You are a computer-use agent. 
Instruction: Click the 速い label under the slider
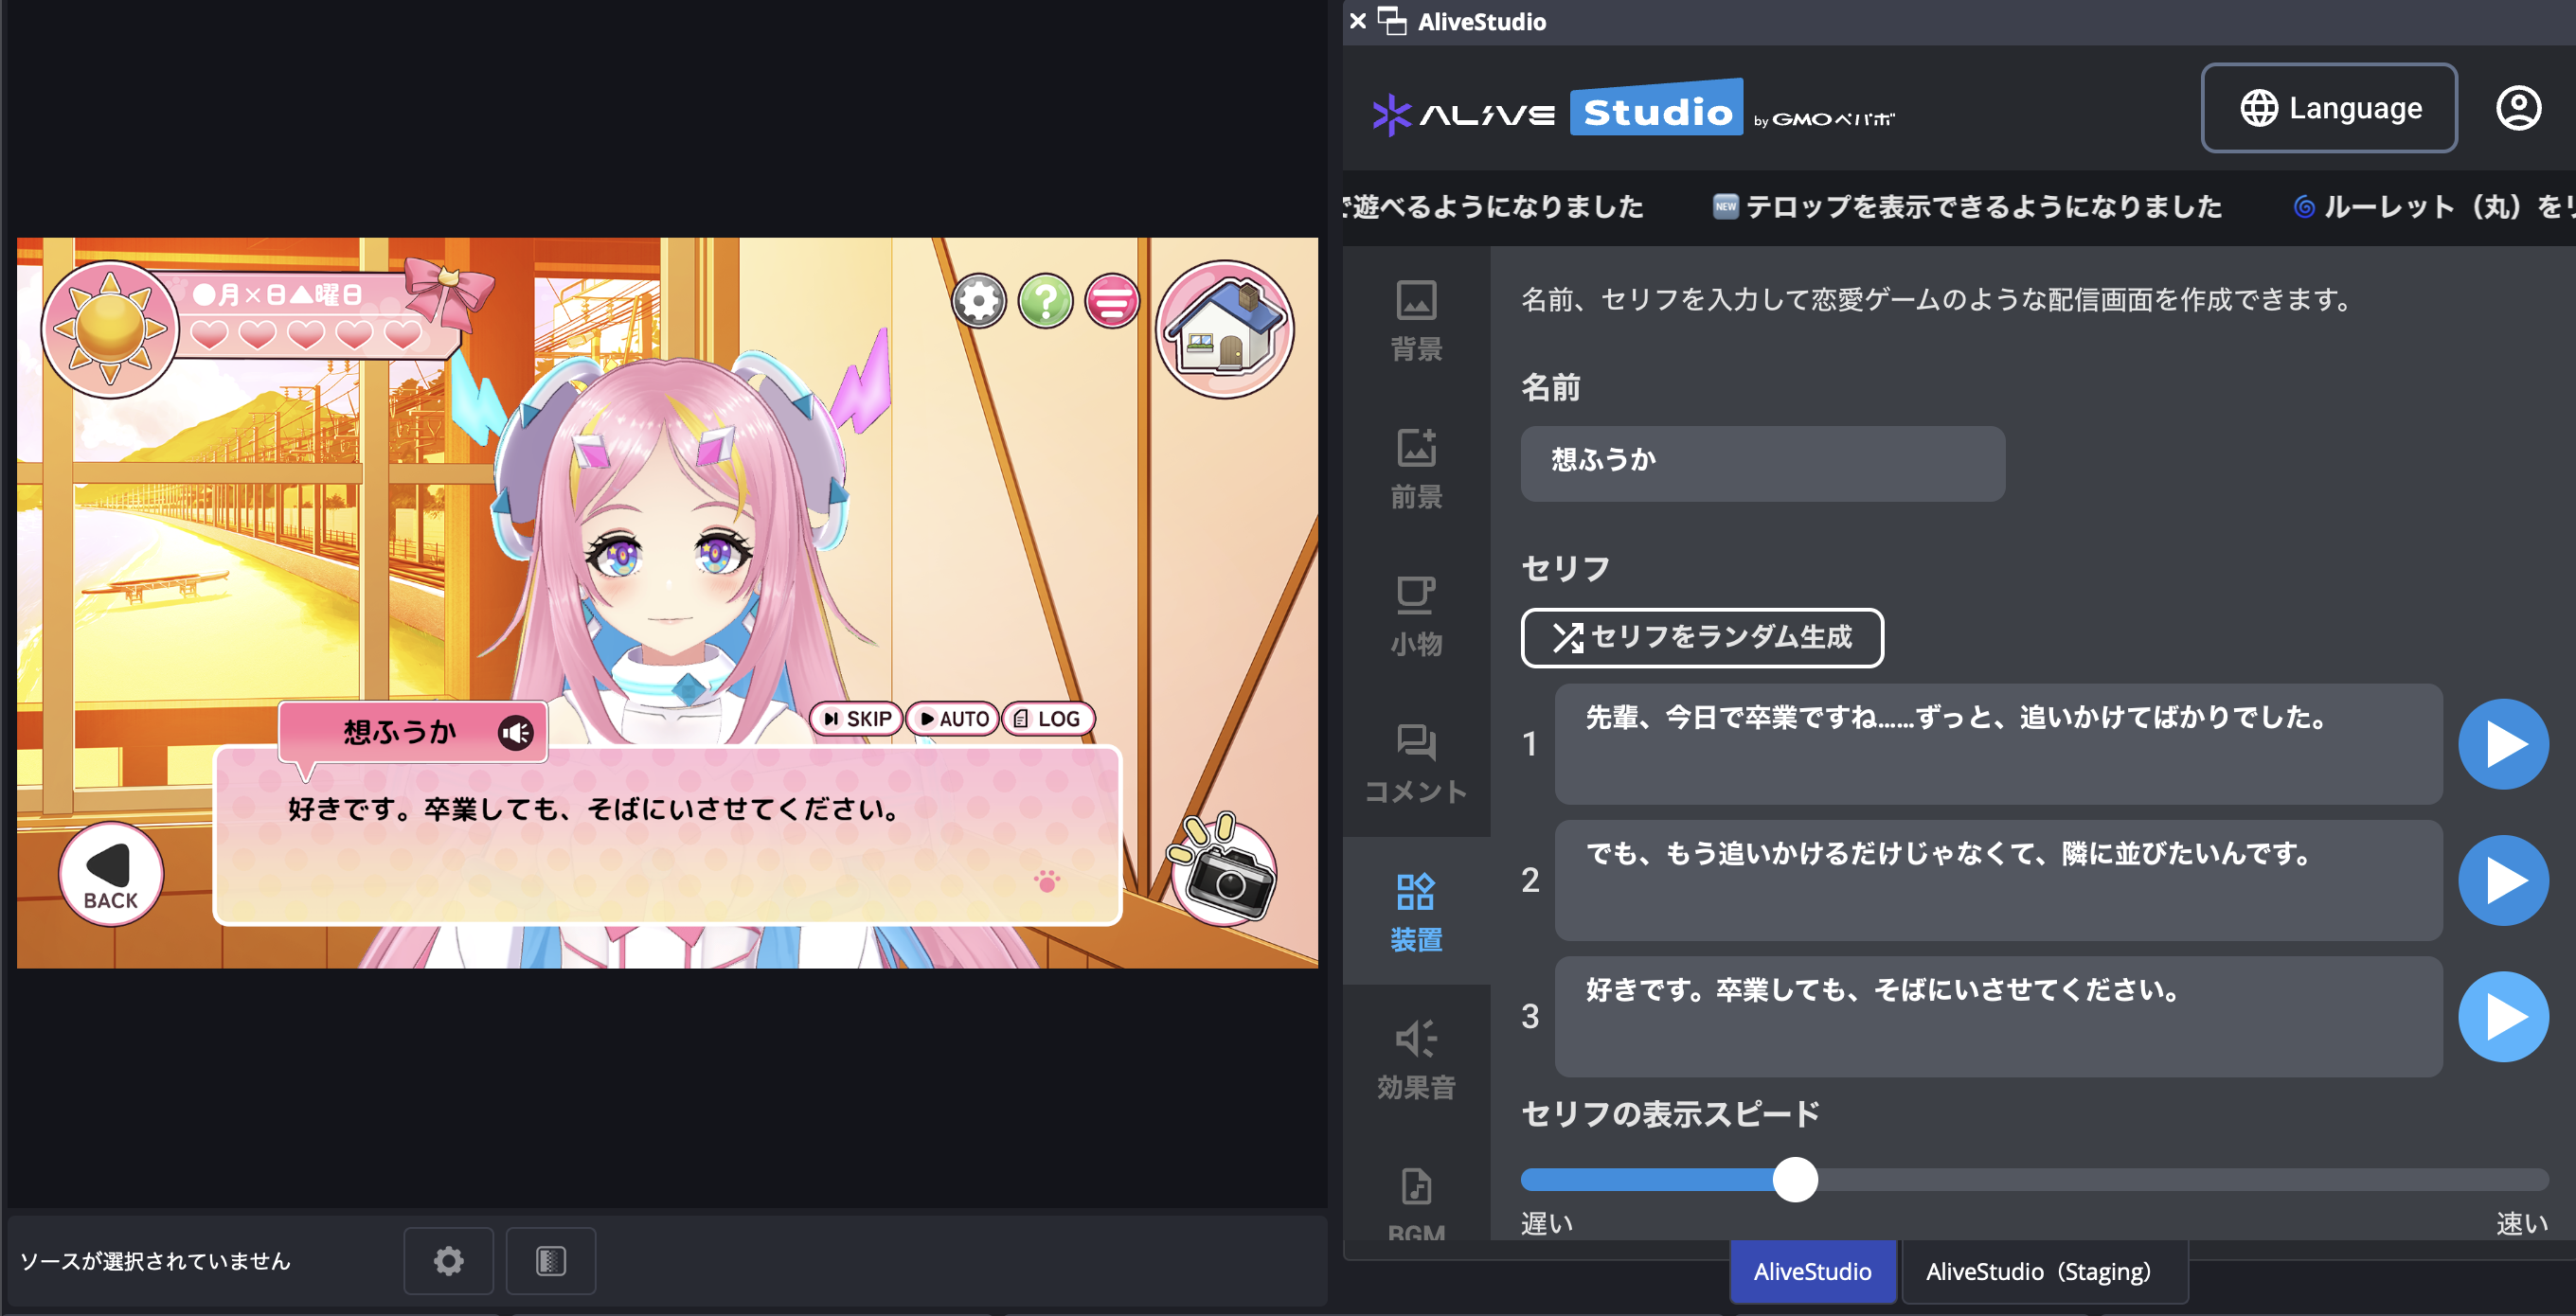2522,1223
